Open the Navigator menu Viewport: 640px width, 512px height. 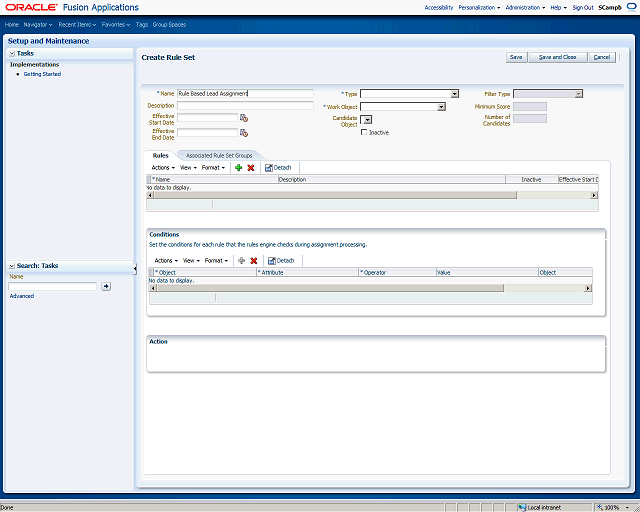(38, 24)
